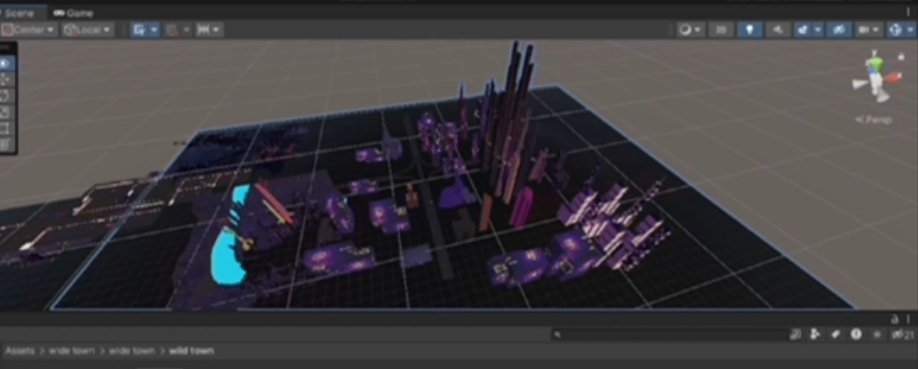
Task: Click the 'wild town' breadcrumb
Action: (191, 351)
